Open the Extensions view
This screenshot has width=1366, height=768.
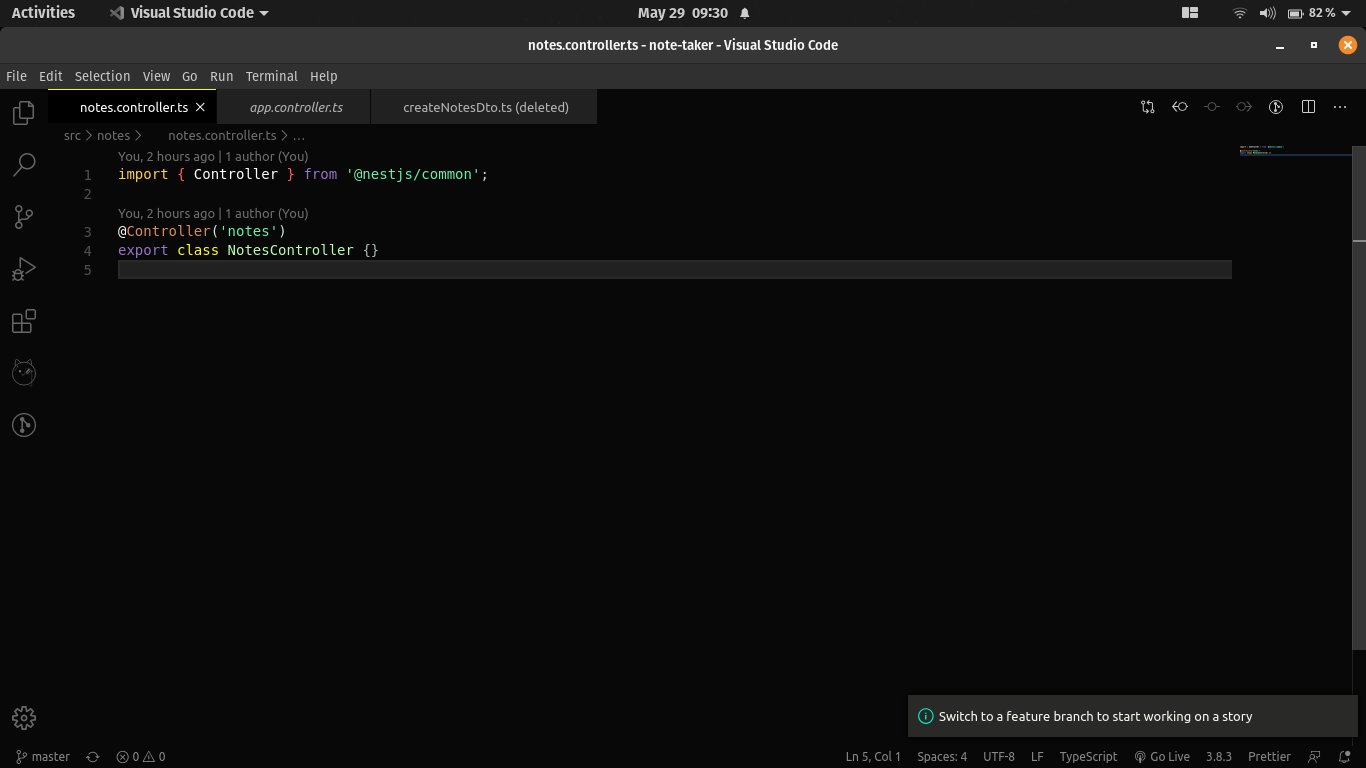click(x=23, y=320)
